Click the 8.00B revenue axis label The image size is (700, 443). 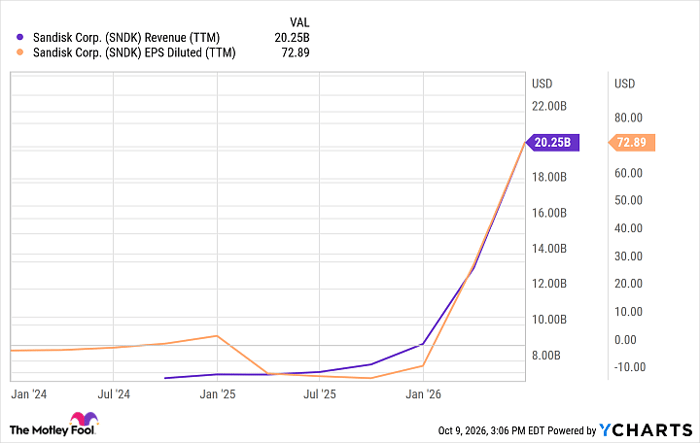pyautogui.click(x=546, y=355)
